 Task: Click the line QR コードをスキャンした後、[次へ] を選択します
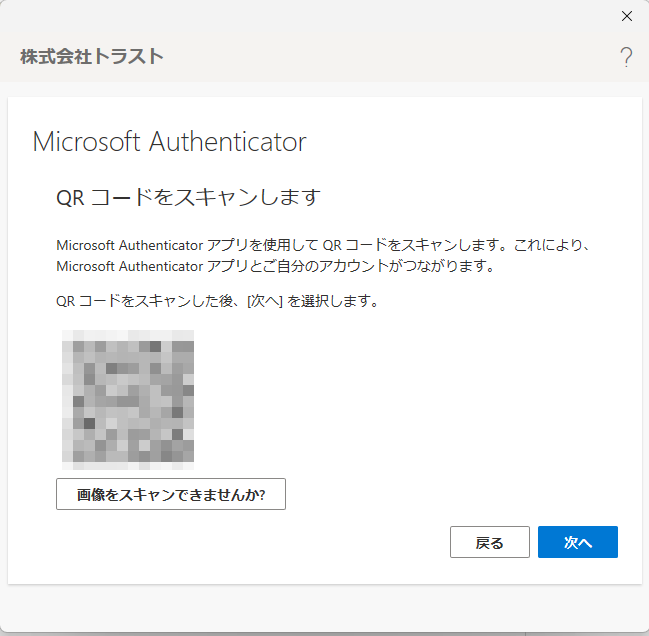pyautogui.click(x=218, y=301)
